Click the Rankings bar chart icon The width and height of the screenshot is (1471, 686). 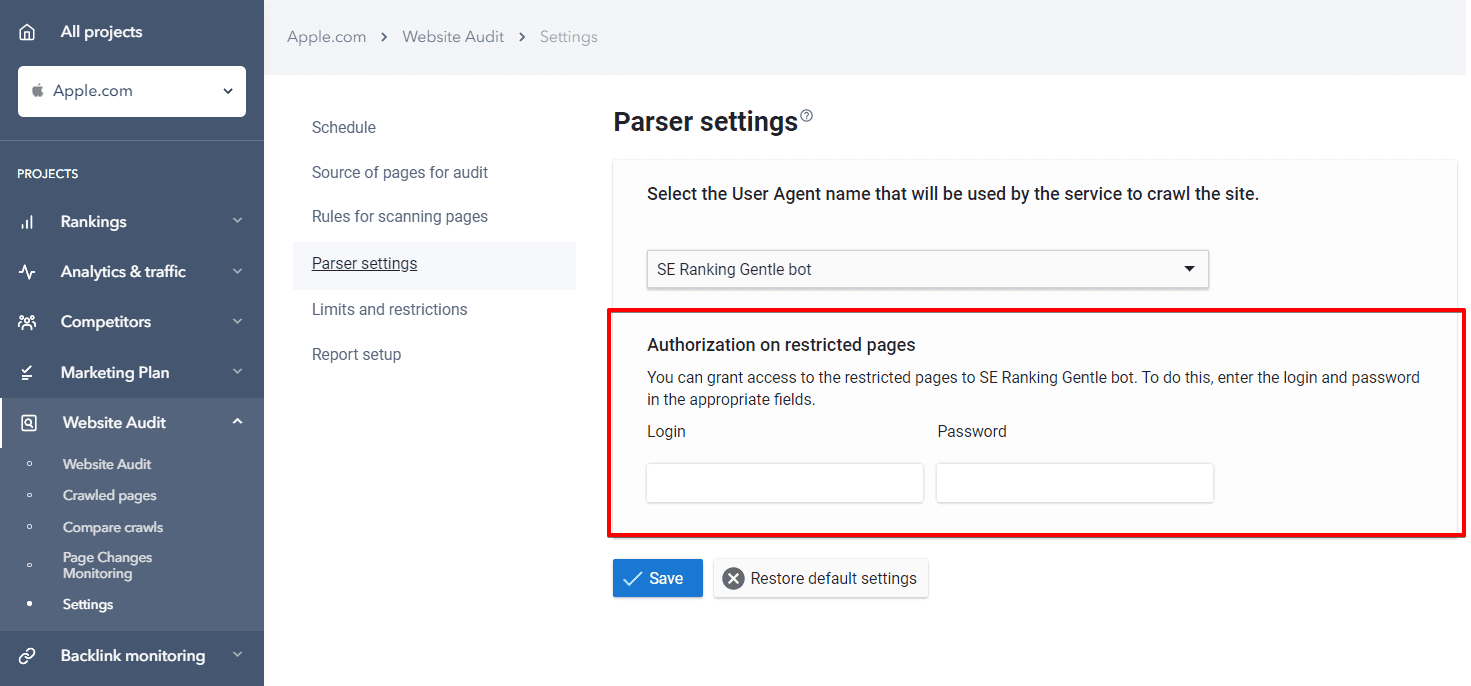(27, 222)
